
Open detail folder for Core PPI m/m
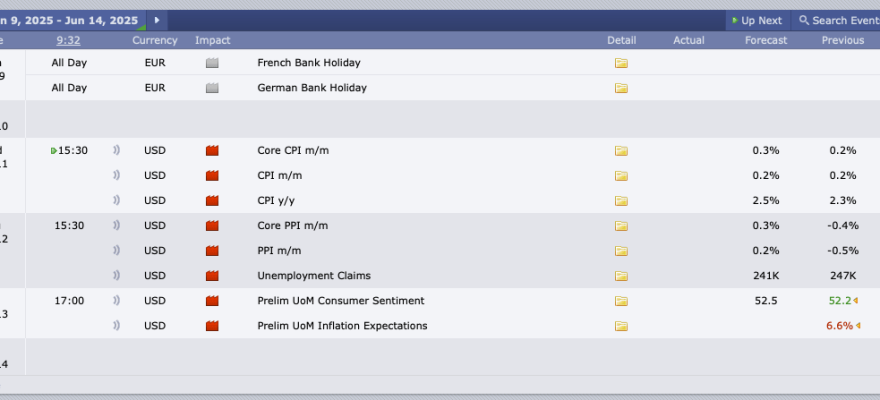[621, 226]
